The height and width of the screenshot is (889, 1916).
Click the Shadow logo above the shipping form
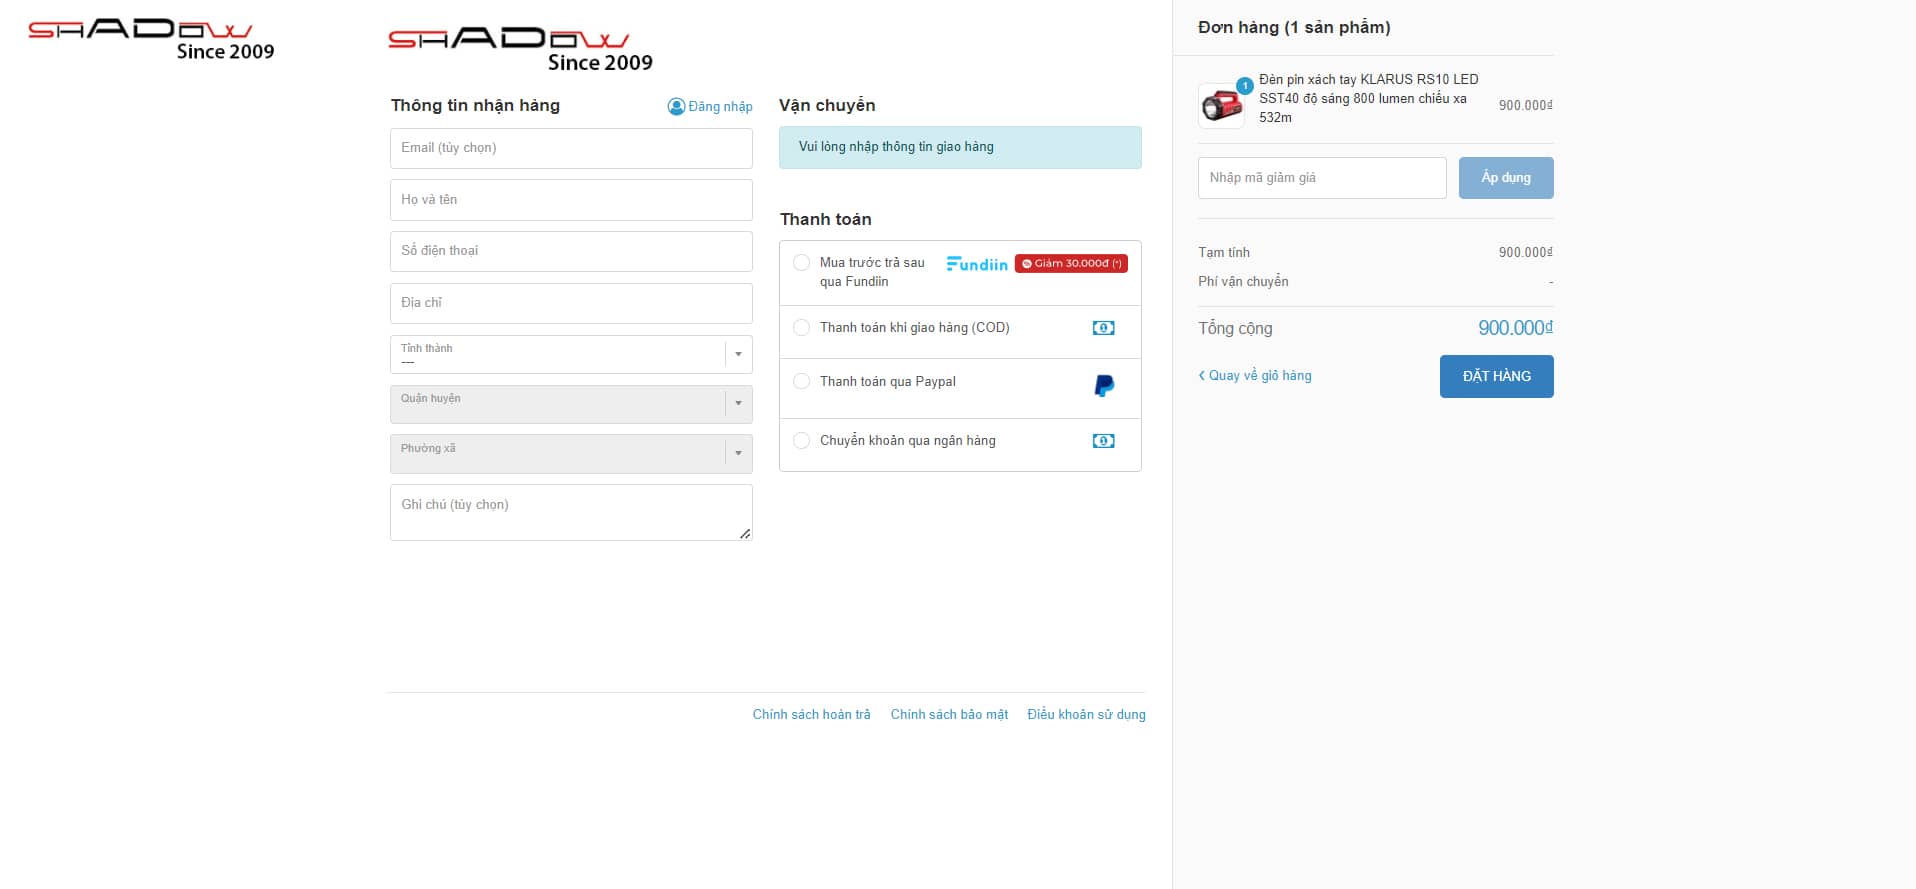pyautogui.click(x=520, y=50)
